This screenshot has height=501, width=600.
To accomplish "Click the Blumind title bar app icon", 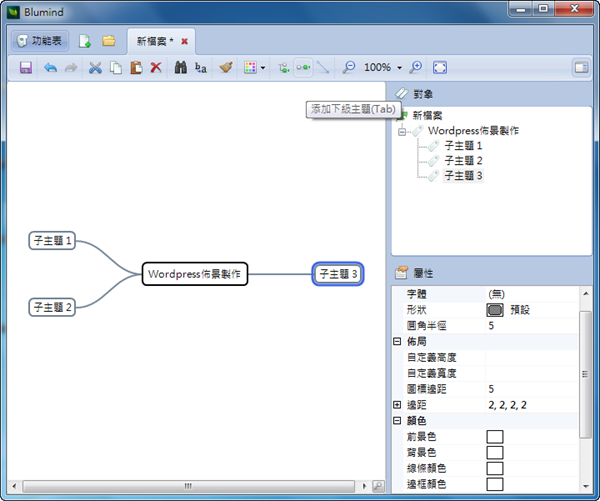I will coord(13,12).
